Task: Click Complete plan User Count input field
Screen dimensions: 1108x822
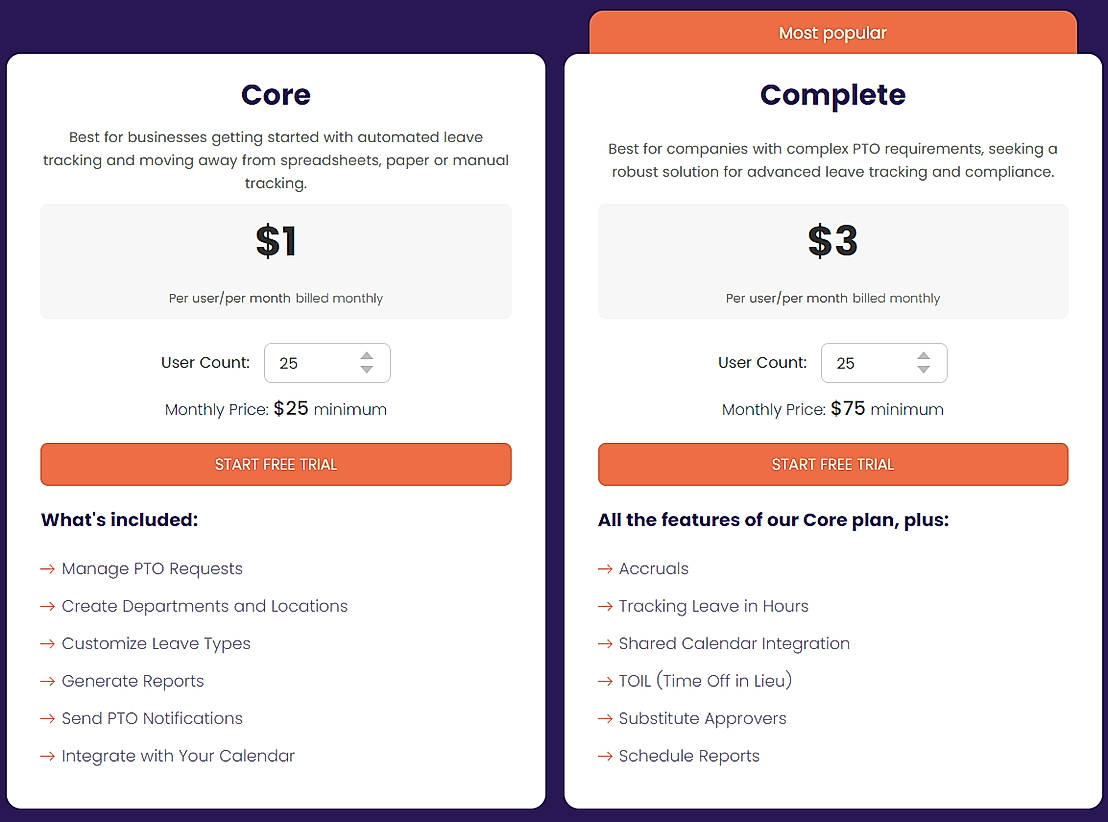Action: pyautogui.click(x=867, y=363)
